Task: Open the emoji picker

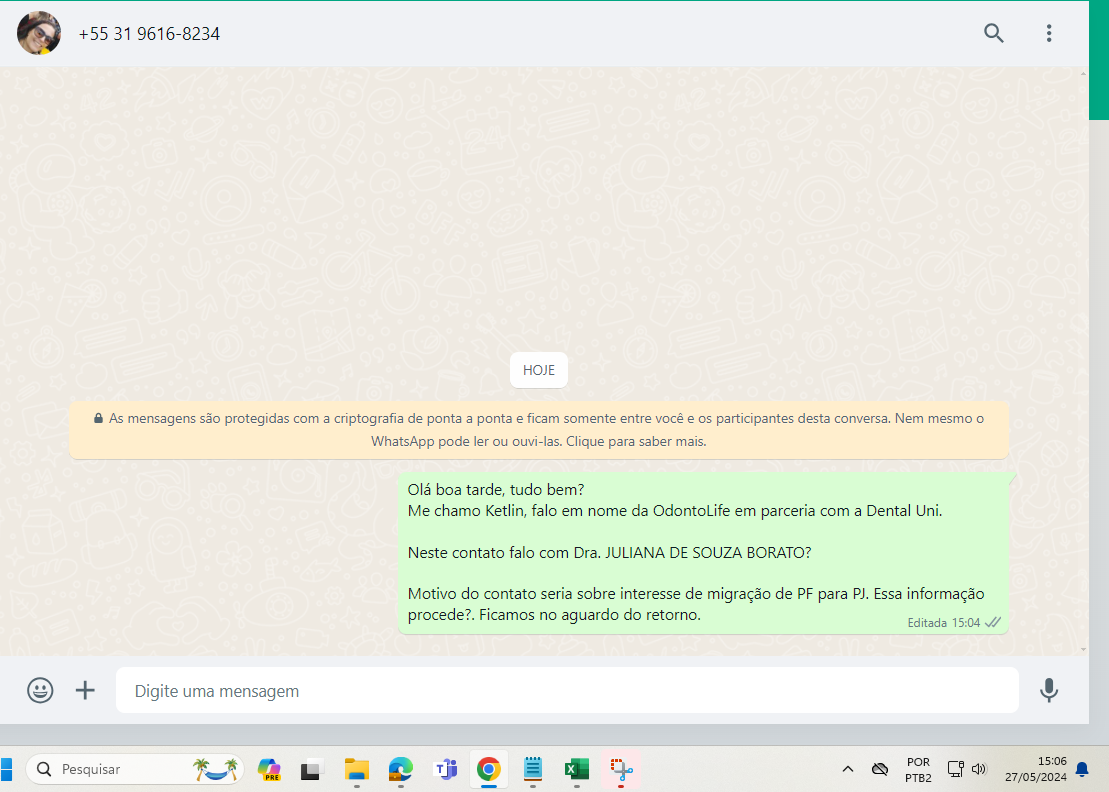Action: (40, 690)
